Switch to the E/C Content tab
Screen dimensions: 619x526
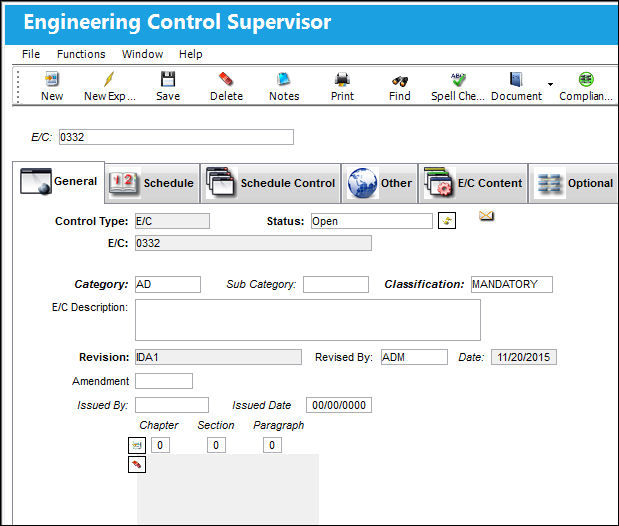tap(473, 183)
